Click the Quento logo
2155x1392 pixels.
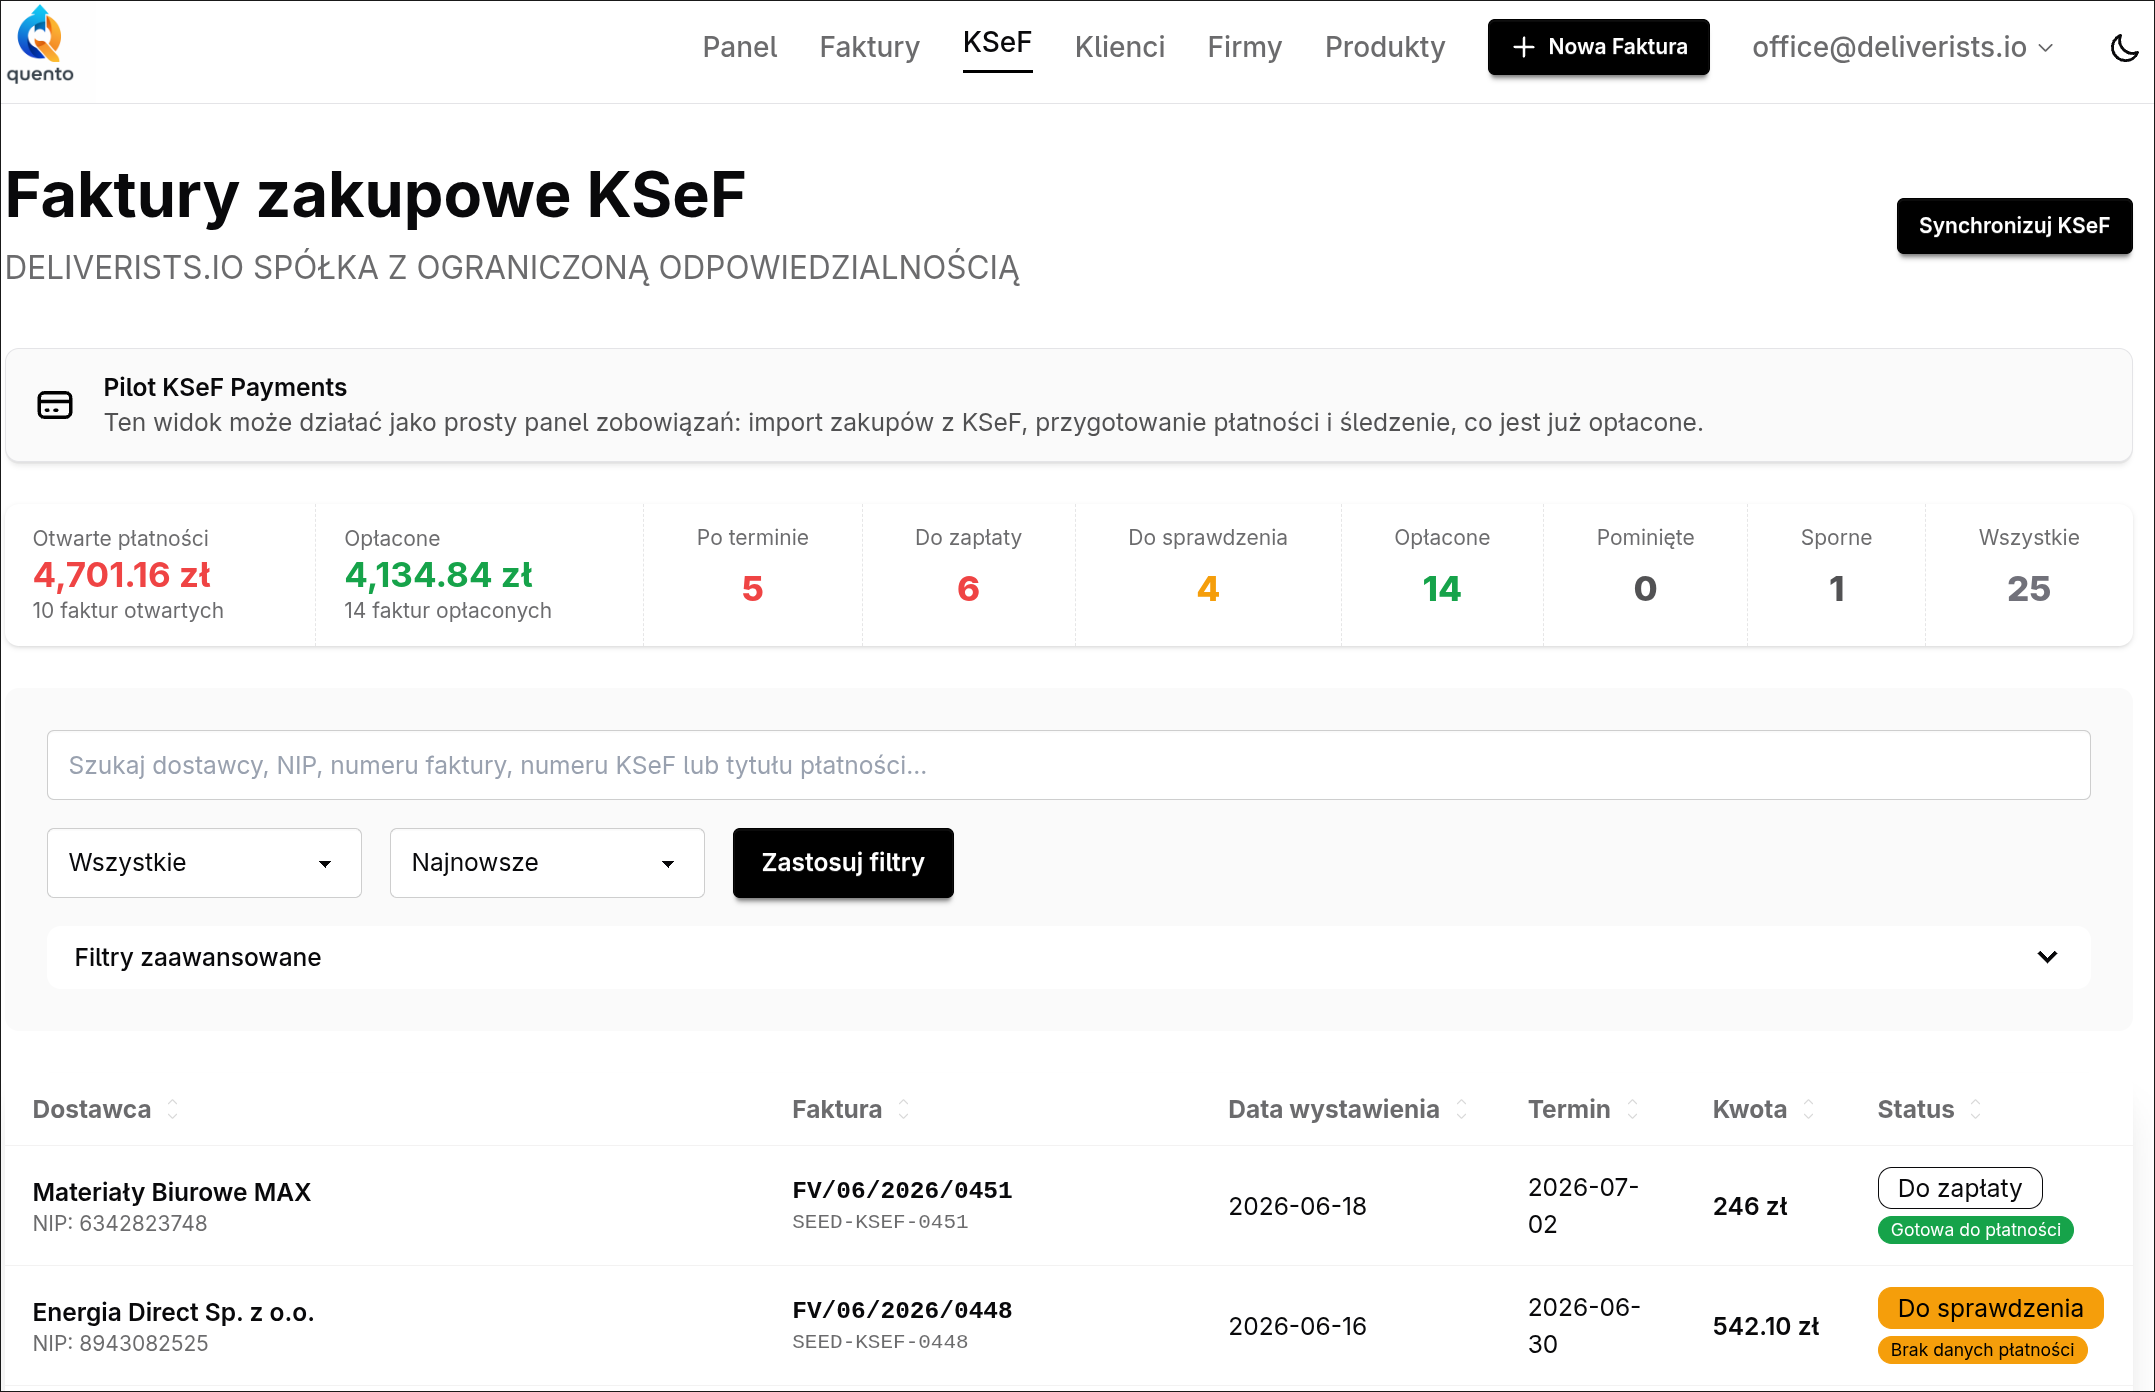[40, 45]
